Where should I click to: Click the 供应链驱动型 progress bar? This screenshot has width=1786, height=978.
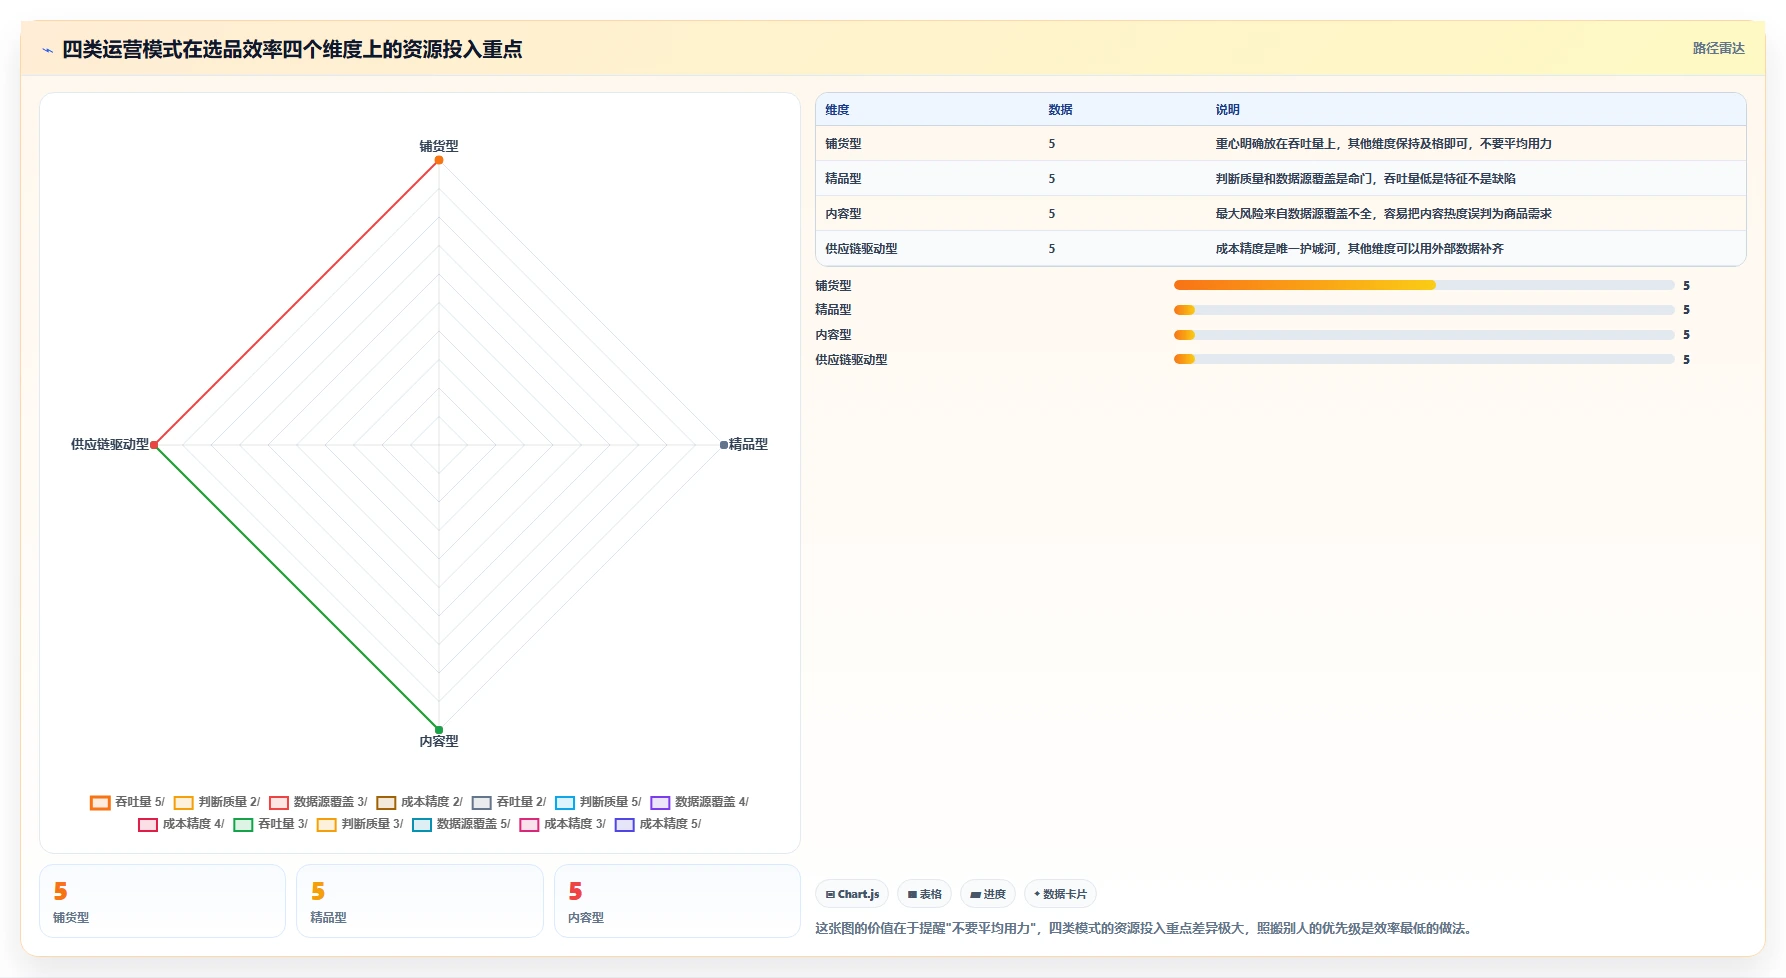(x=1424, y=359)
